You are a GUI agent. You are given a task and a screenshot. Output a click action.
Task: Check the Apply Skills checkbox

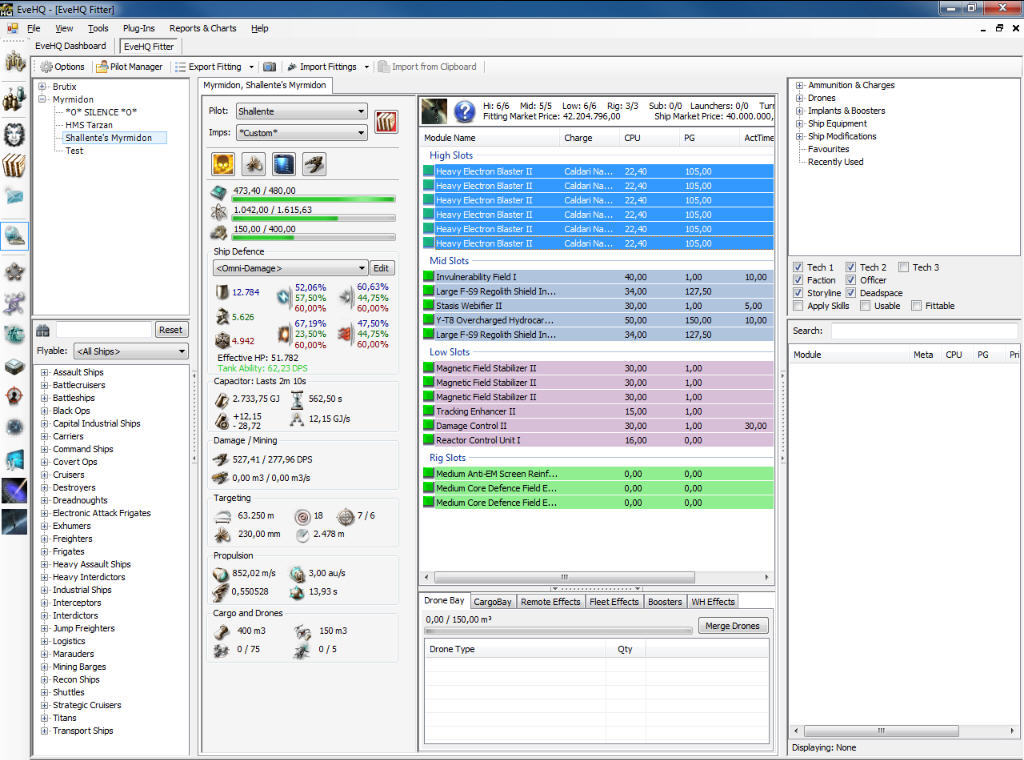(798, 306)
